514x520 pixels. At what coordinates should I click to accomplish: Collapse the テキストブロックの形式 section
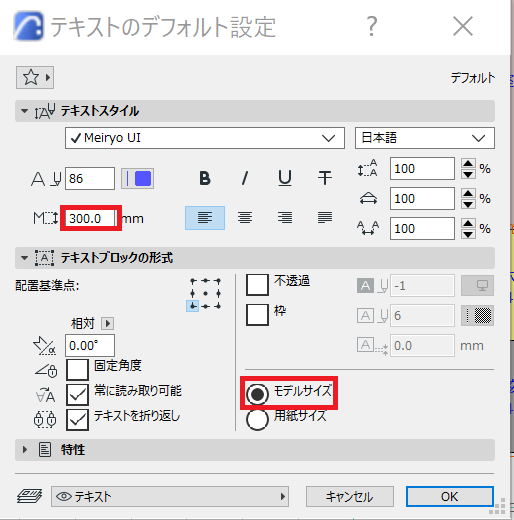tap(24, 258)
